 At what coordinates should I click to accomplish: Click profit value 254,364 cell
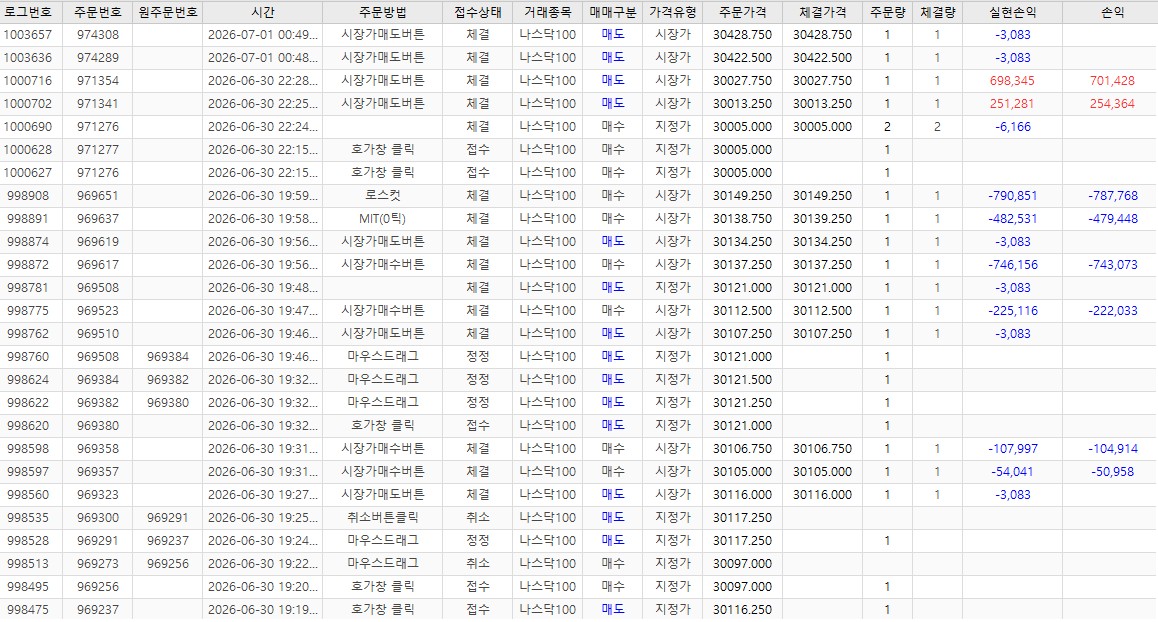pos(1112,103)
